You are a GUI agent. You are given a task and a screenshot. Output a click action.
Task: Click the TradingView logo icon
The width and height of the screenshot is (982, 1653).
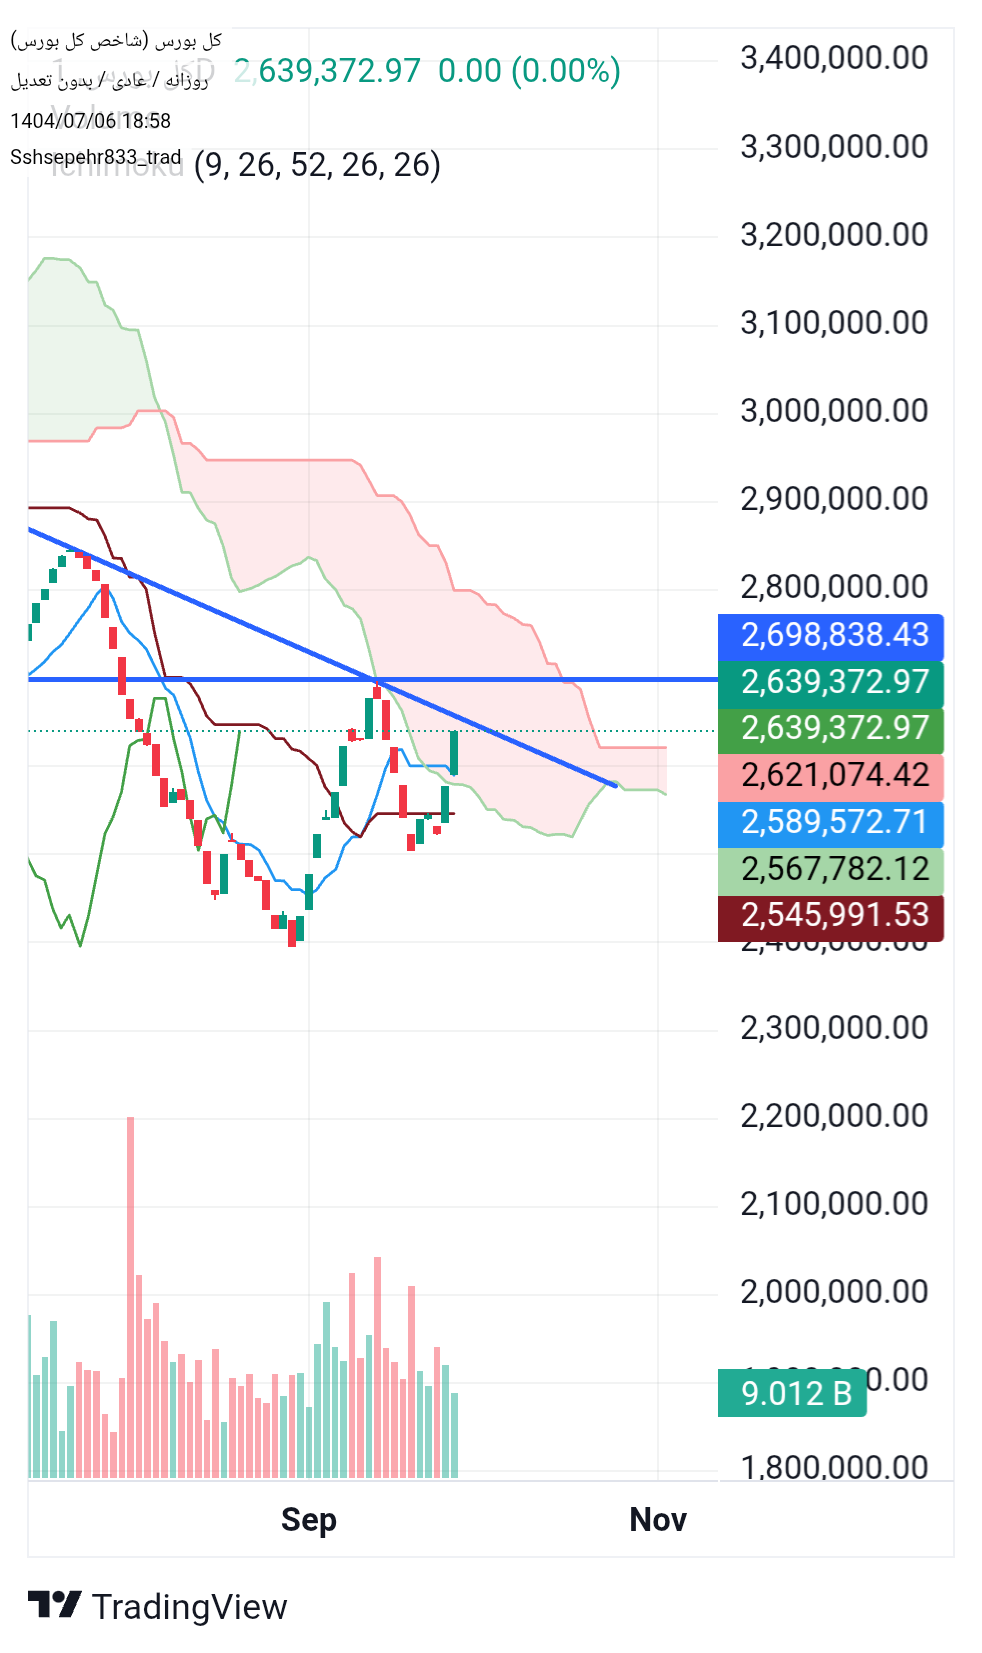point(54,1605)
